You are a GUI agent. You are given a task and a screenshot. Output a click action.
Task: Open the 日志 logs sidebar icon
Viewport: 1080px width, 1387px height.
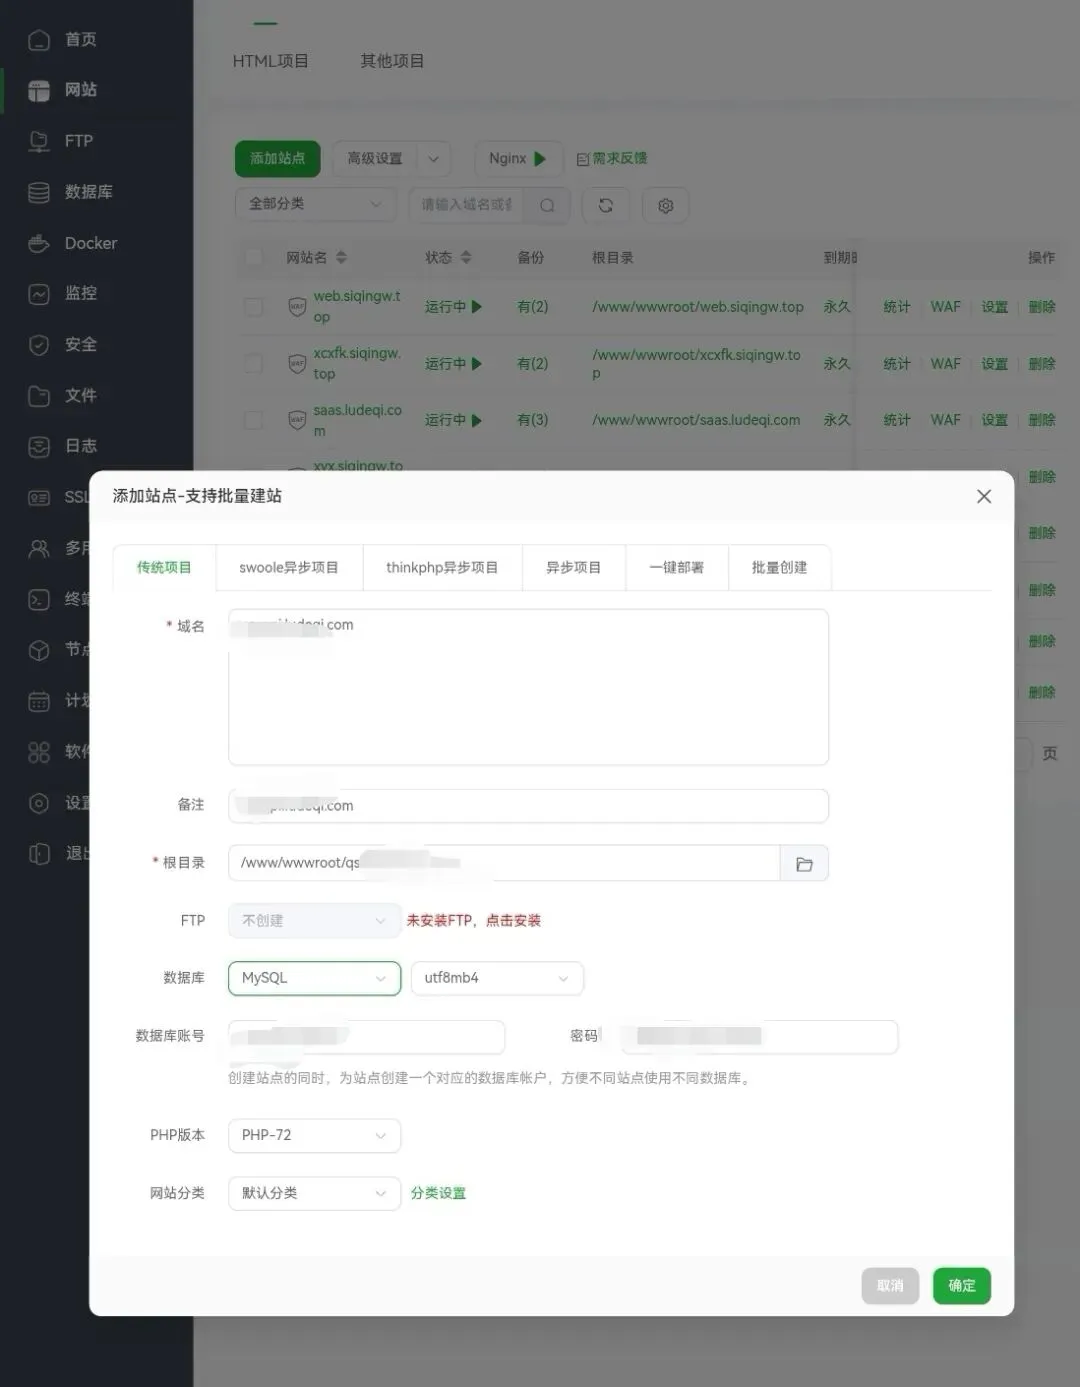(x=39, y=446)
